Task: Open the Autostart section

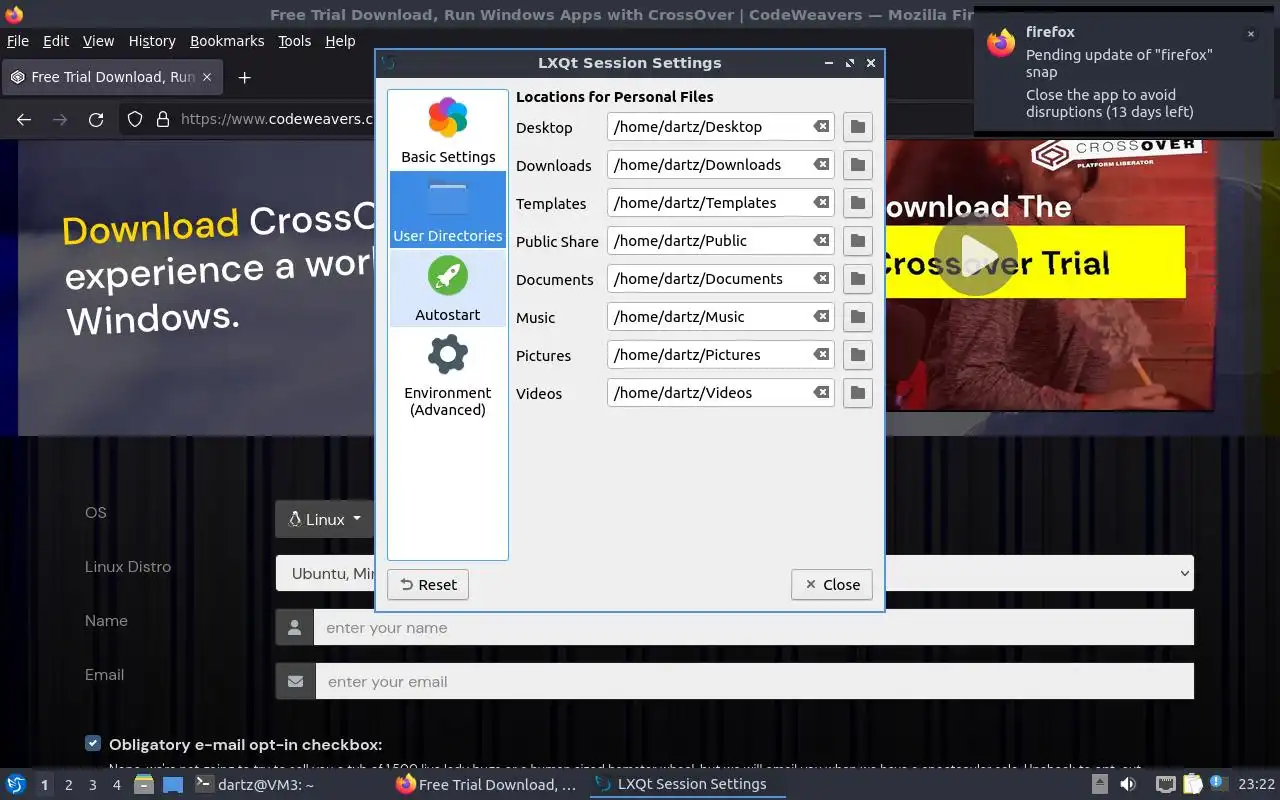Action: (x=448, y=289)
